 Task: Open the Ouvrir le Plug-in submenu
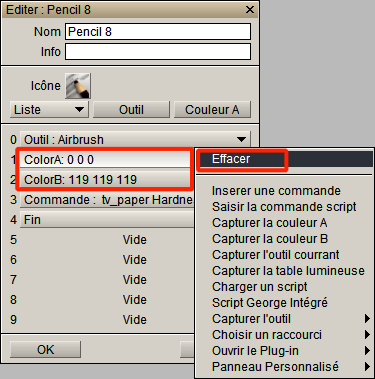pos(285,351)
